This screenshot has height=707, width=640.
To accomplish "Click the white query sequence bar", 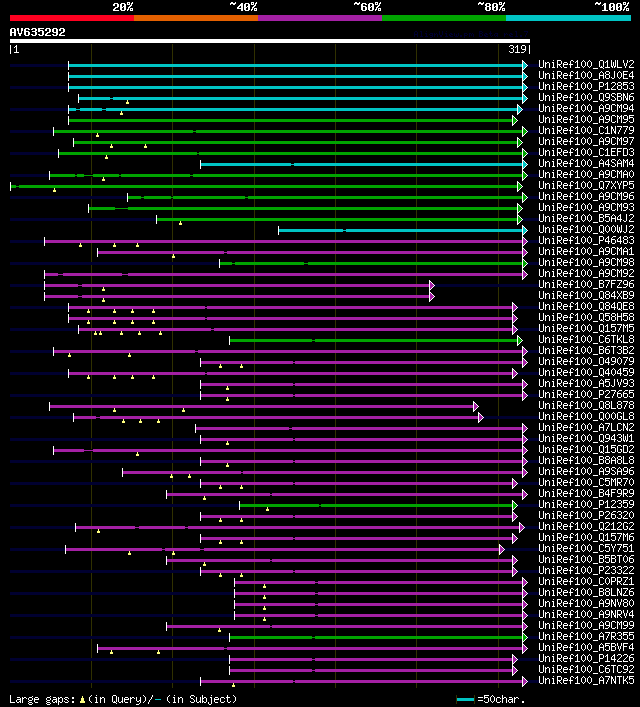I will pos(270,41).
